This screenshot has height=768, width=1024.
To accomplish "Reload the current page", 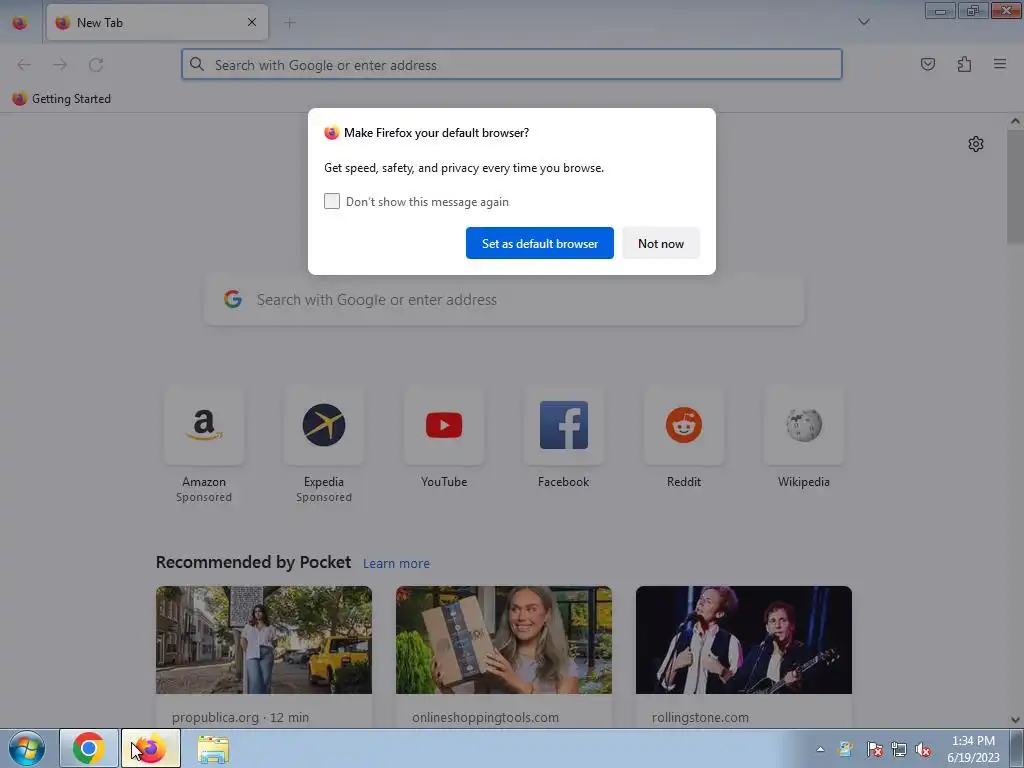I will point(96,65).
